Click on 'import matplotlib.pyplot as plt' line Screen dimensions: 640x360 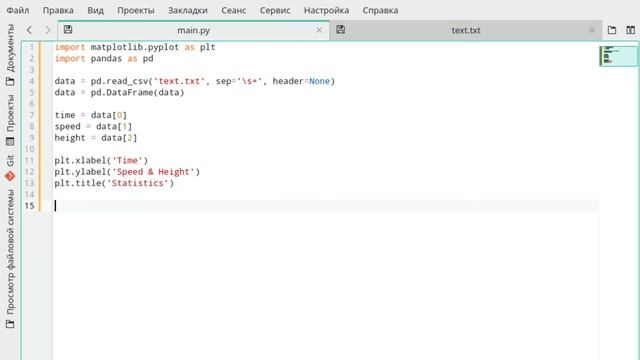point(135,47)
